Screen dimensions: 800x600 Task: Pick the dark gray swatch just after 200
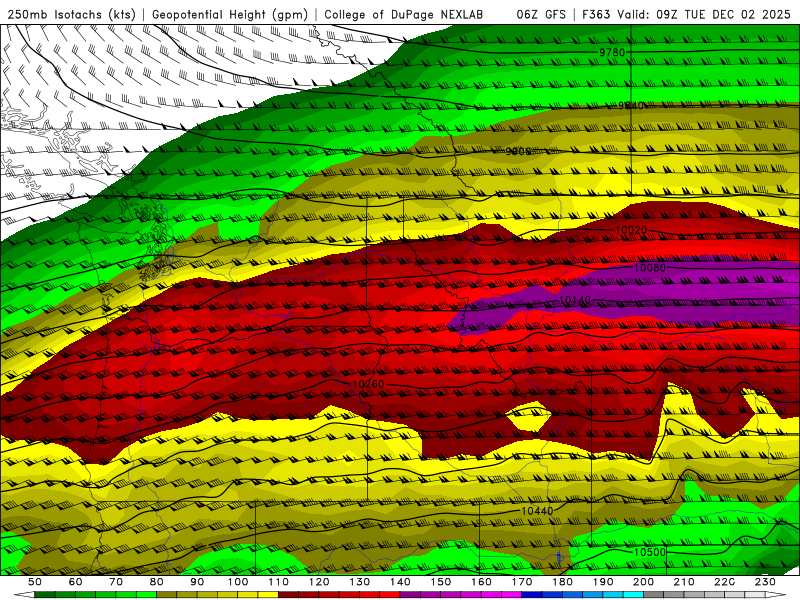[653, 594]
